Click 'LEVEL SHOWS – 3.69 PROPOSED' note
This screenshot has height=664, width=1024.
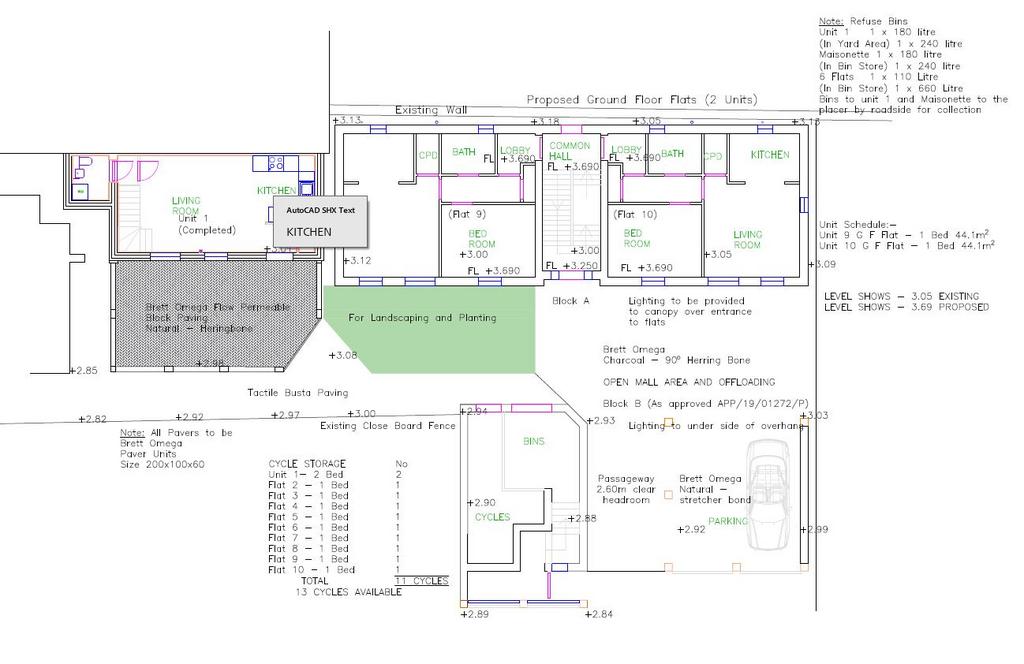click(906, 307)
